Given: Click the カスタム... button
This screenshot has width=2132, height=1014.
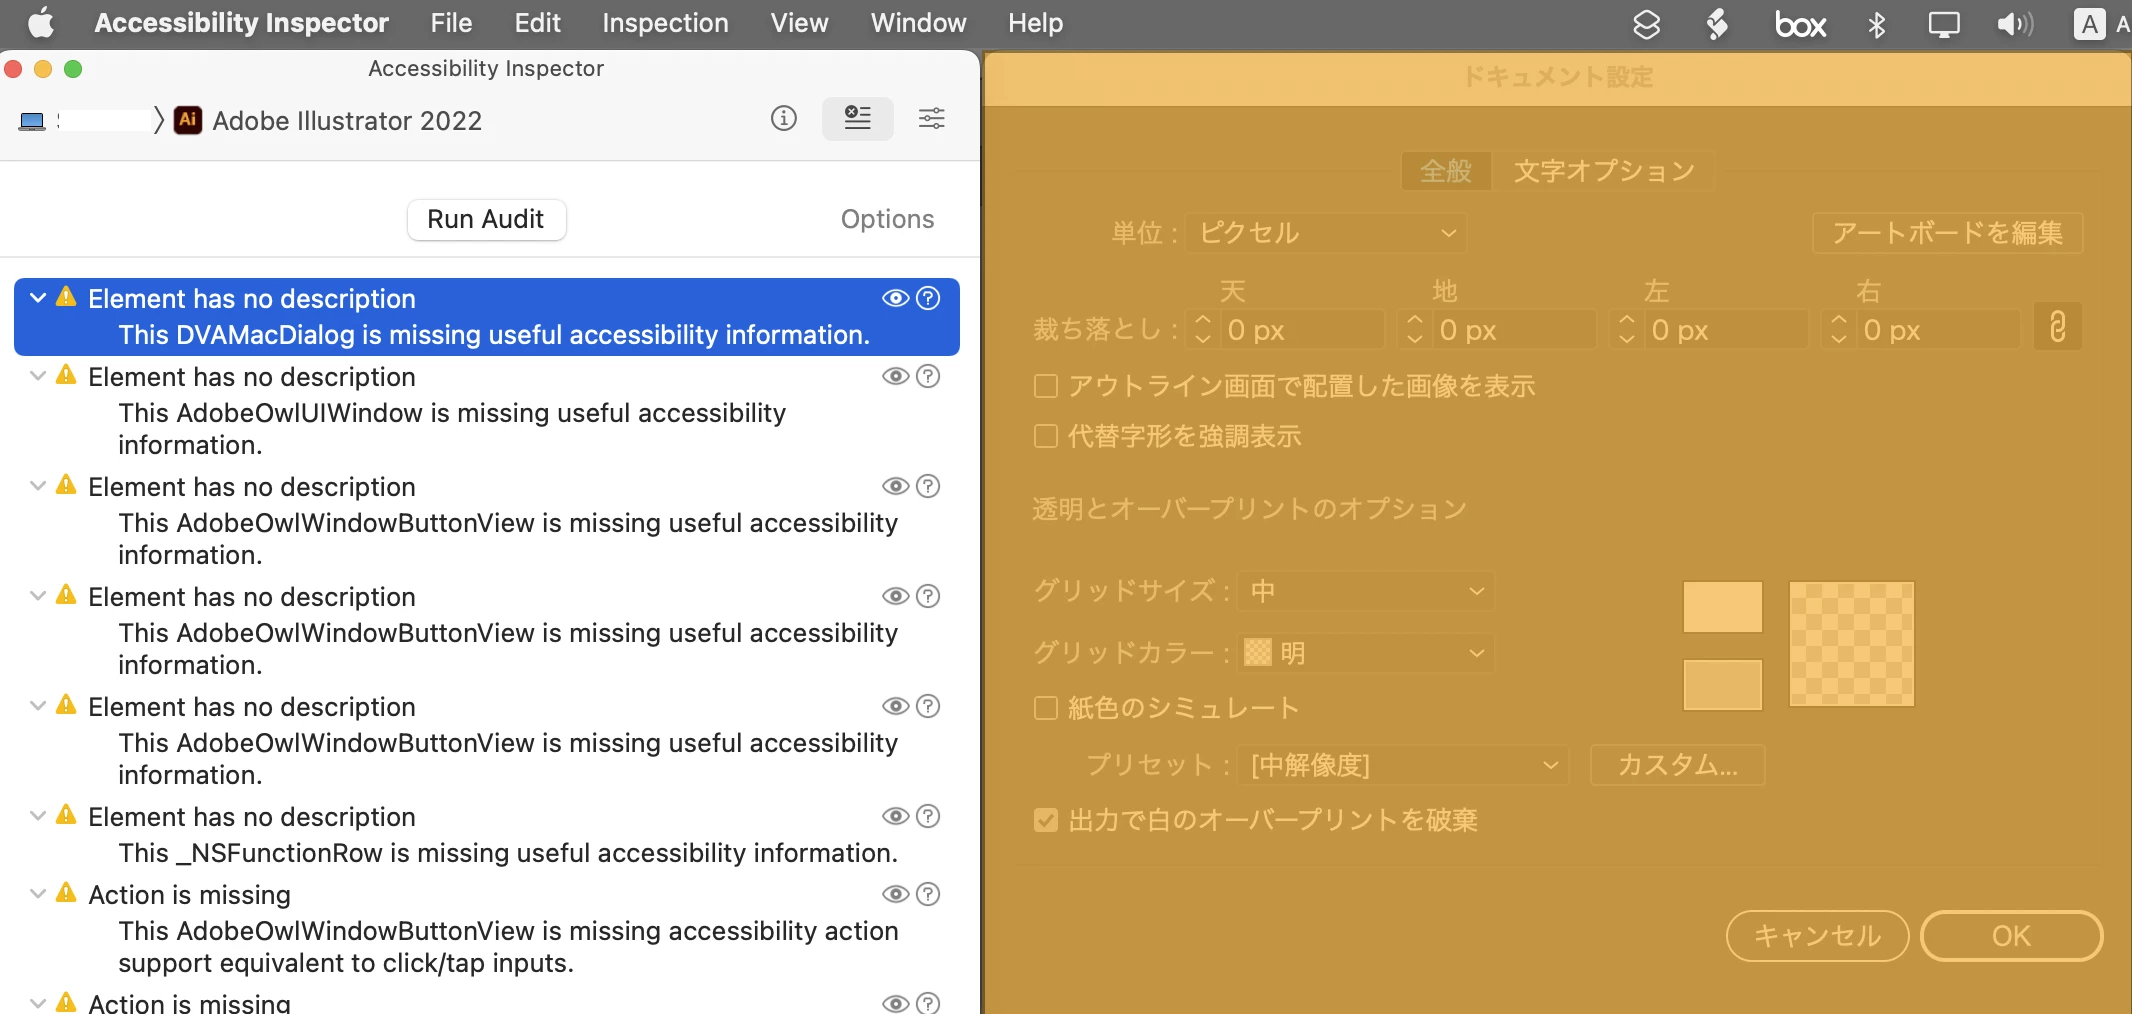Looking at the screenshot, I should coord(1677,765).
